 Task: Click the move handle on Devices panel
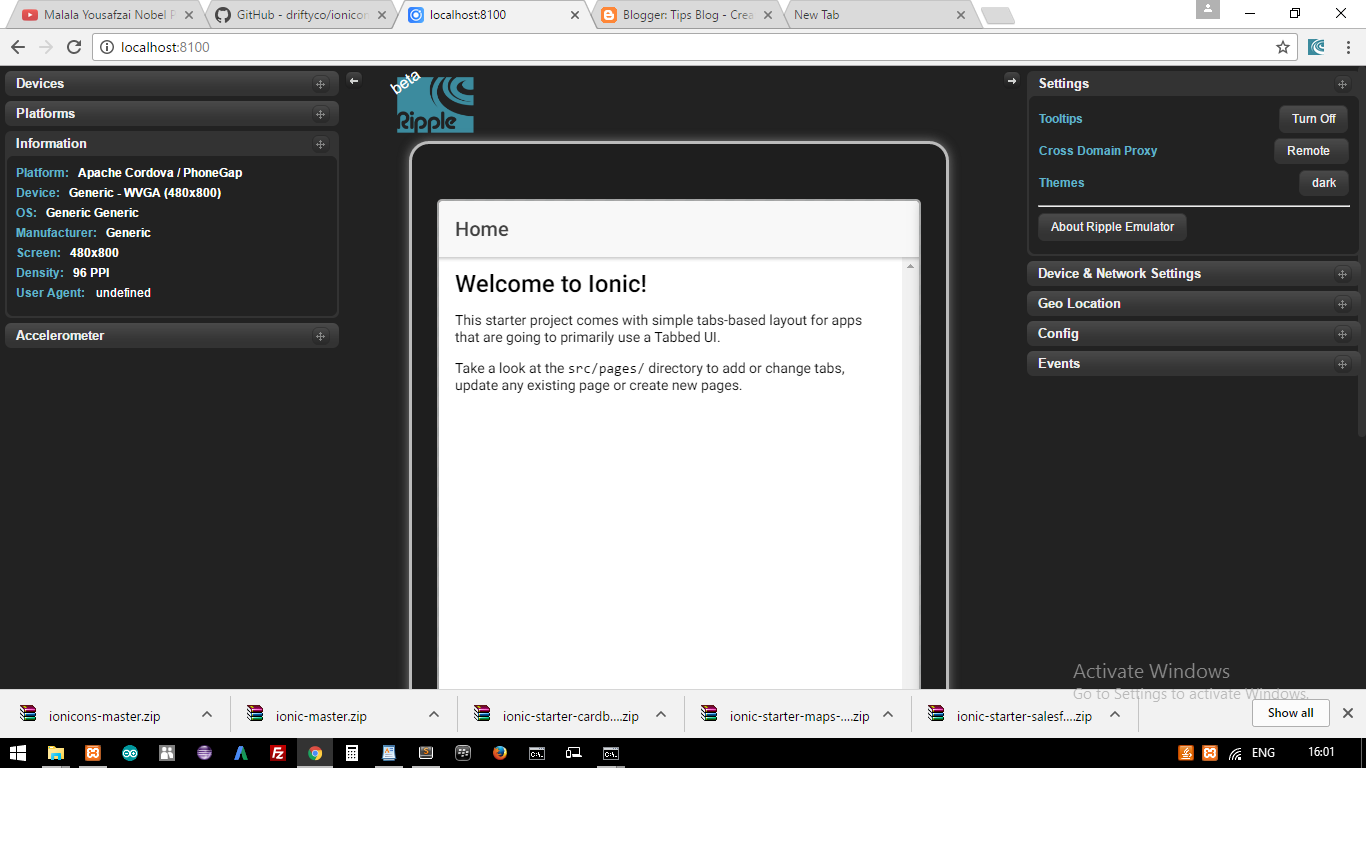(x=320, y=84)
